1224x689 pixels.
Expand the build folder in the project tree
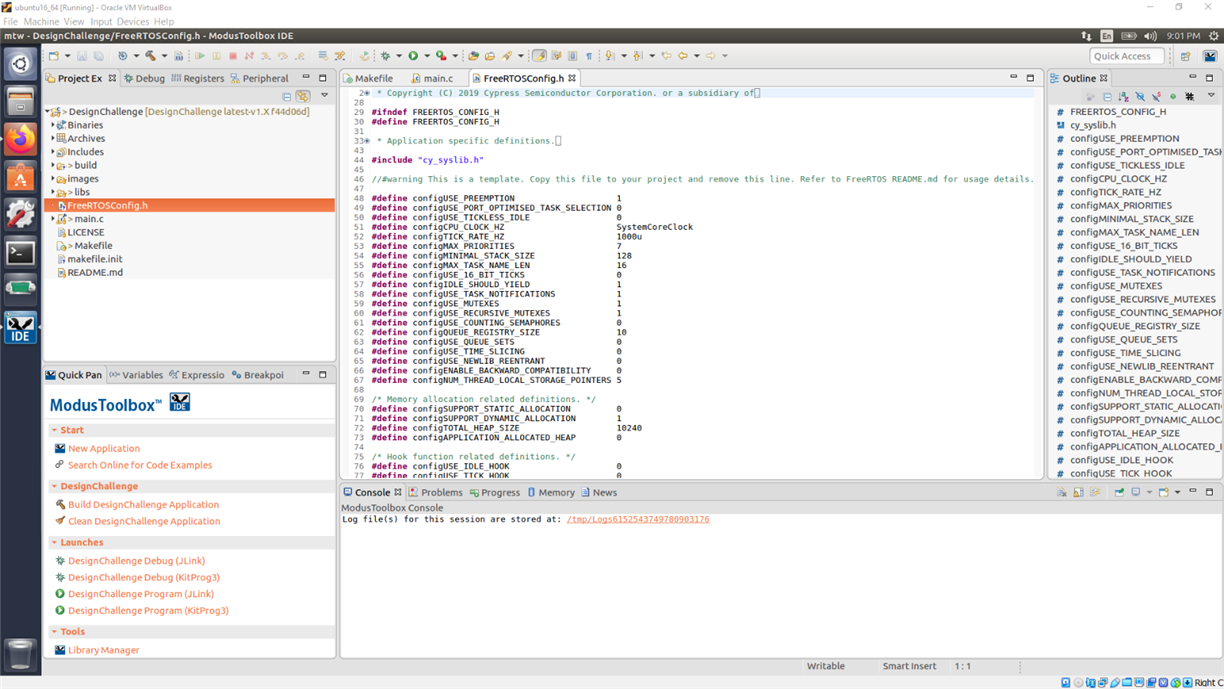pyautogui.click(x=54, y=165)
